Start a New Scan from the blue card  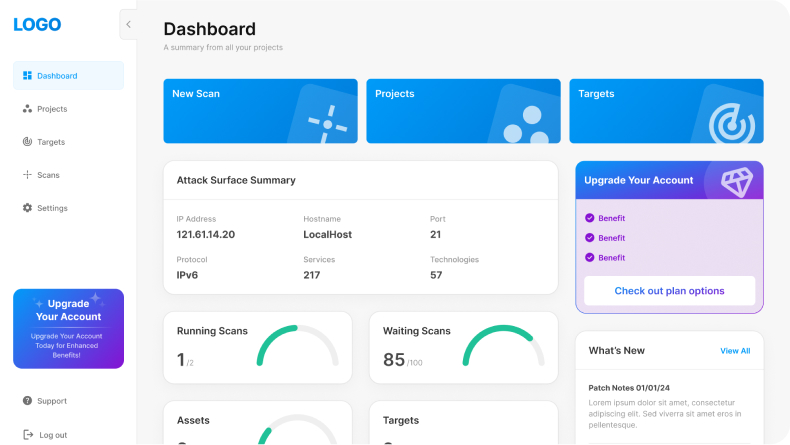[x=260, y=111]
